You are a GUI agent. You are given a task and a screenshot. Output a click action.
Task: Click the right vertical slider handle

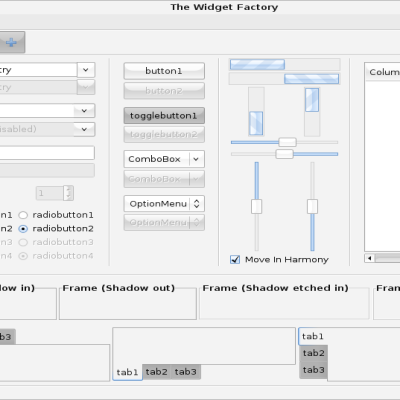[x=312, y=206]
